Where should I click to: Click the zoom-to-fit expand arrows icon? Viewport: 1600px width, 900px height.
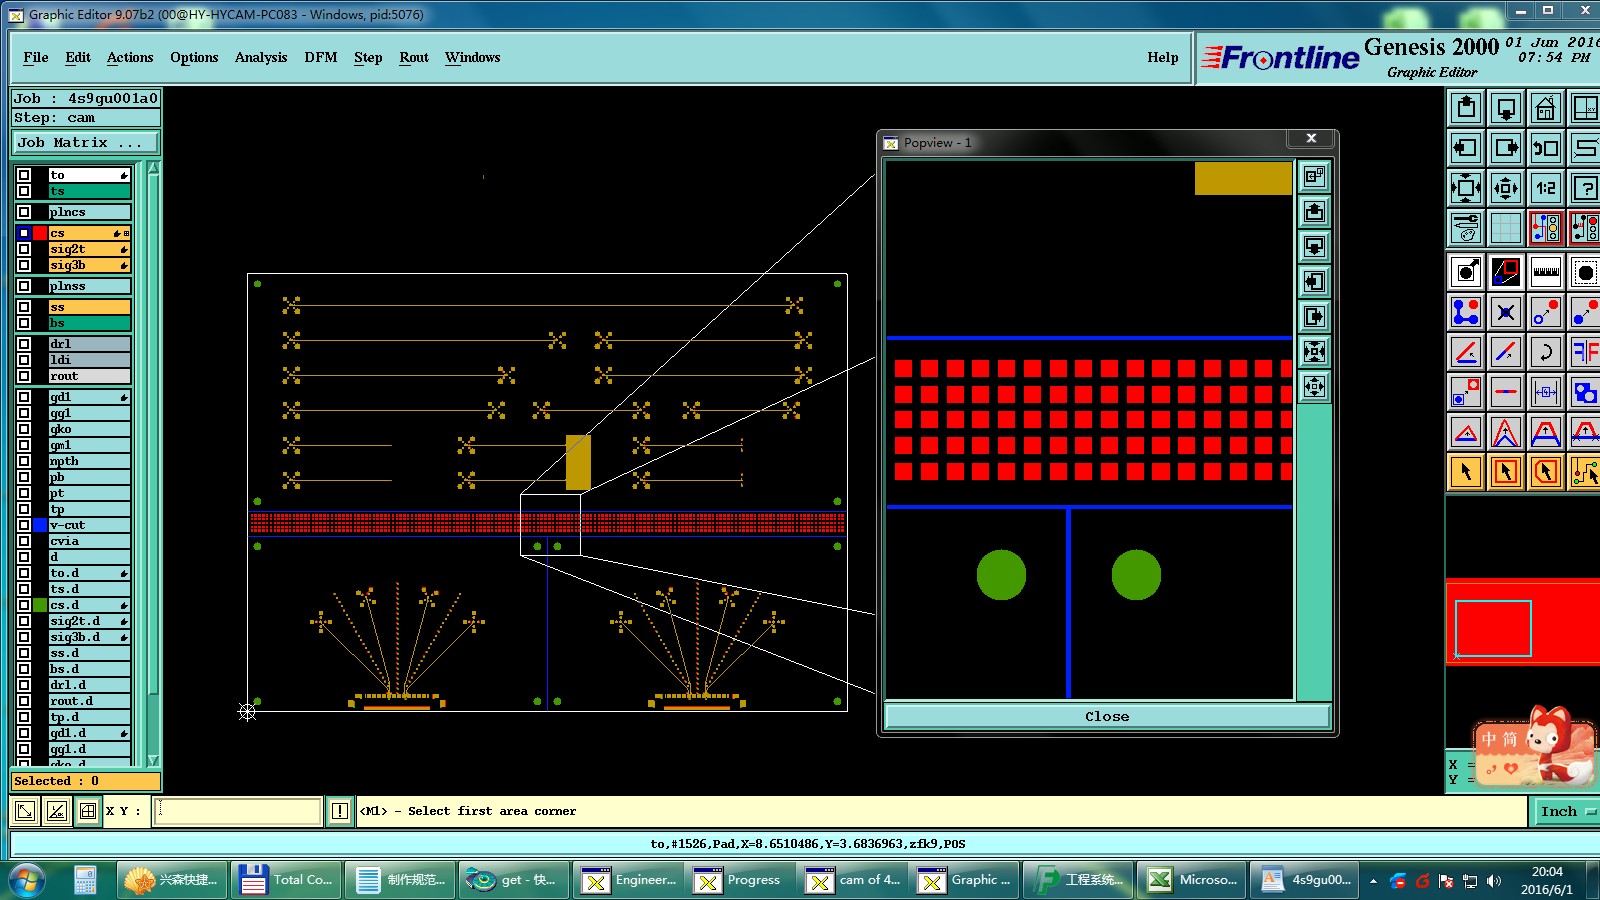coord(1466,188)
